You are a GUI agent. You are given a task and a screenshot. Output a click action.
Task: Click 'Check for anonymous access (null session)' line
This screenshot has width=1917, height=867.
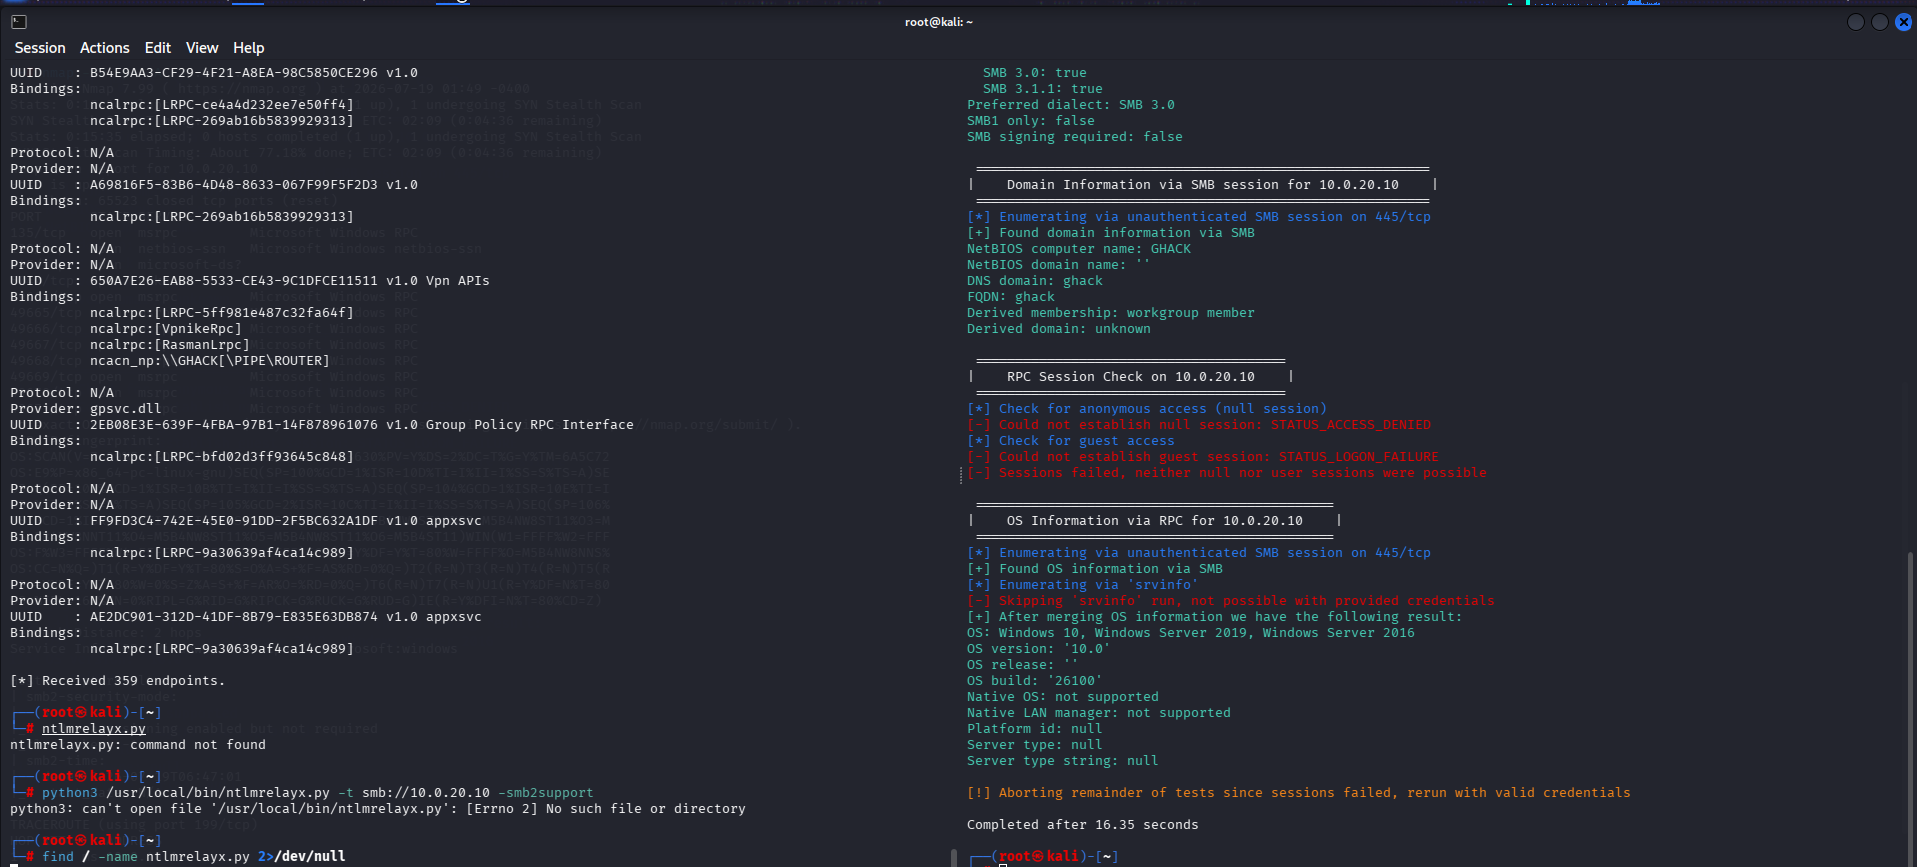click(x=1147, y=409)
